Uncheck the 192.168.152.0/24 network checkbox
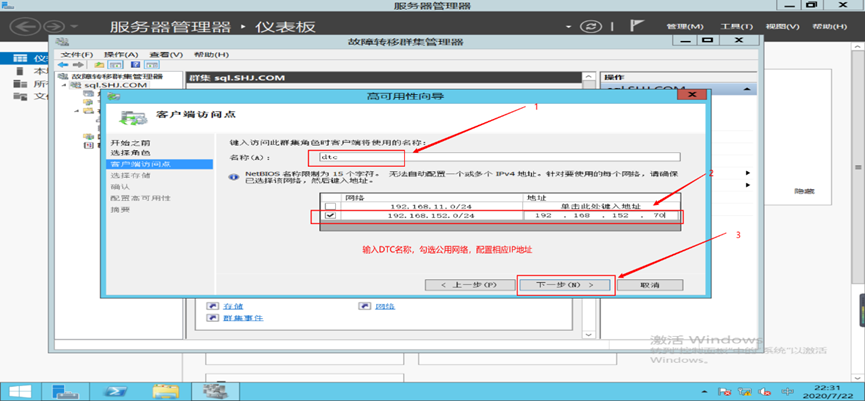 [x=330, y=216]
